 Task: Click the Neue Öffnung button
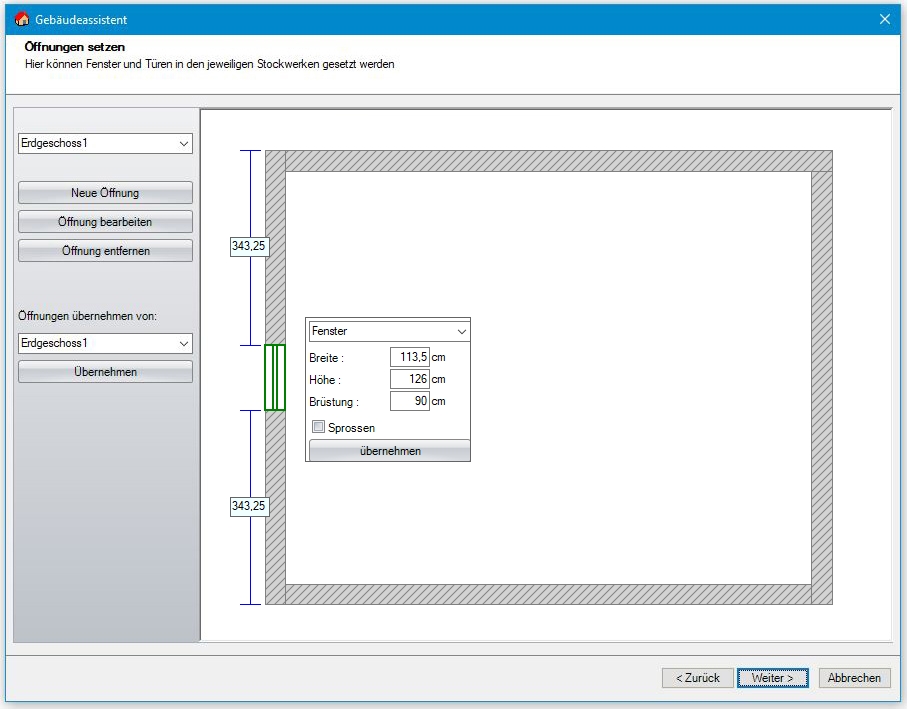tap(105, 193)
